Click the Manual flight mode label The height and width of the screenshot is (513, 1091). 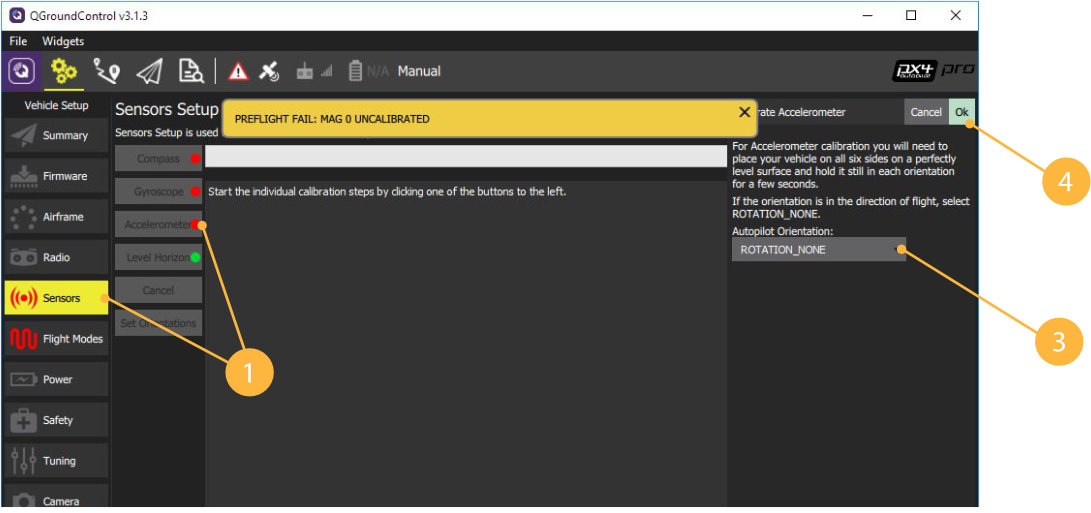tap(419, 71)
